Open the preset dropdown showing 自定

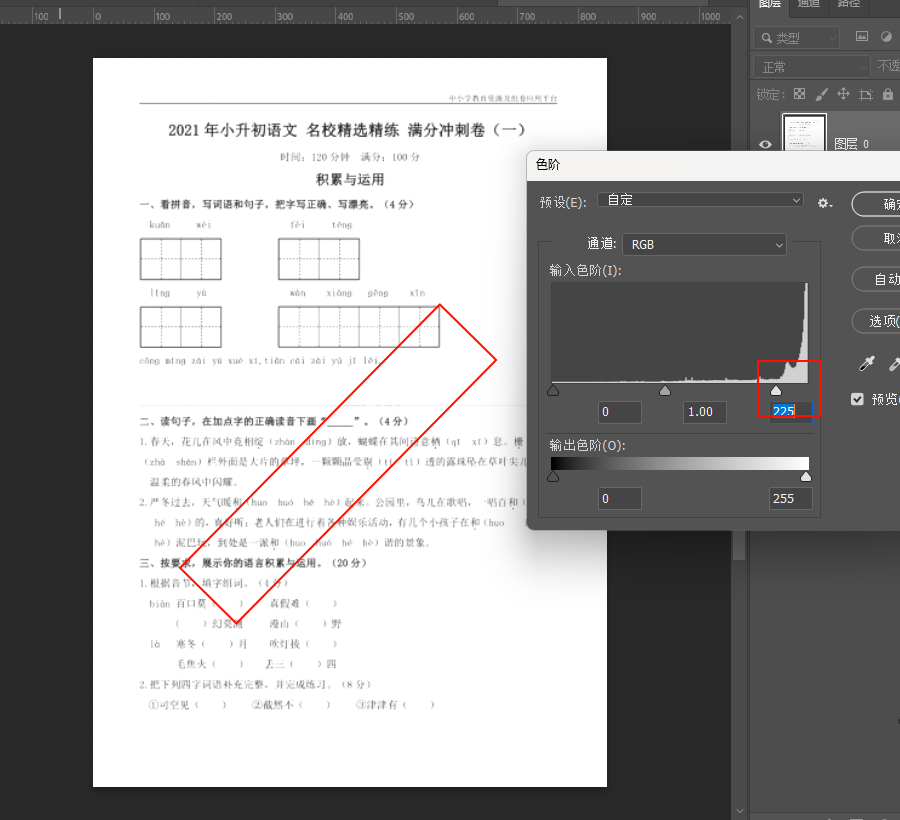tap(700, 200)
